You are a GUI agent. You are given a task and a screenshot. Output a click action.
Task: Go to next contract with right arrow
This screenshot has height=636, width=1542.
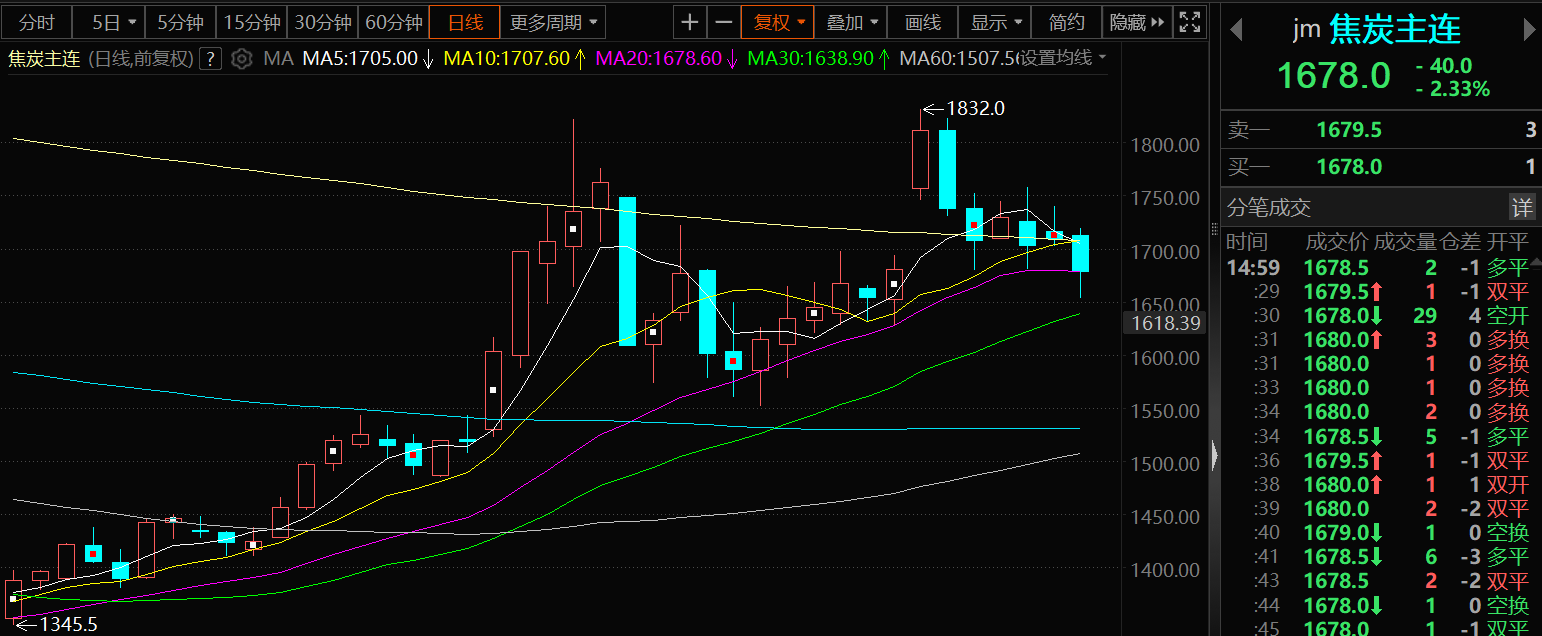[1528, 31]
